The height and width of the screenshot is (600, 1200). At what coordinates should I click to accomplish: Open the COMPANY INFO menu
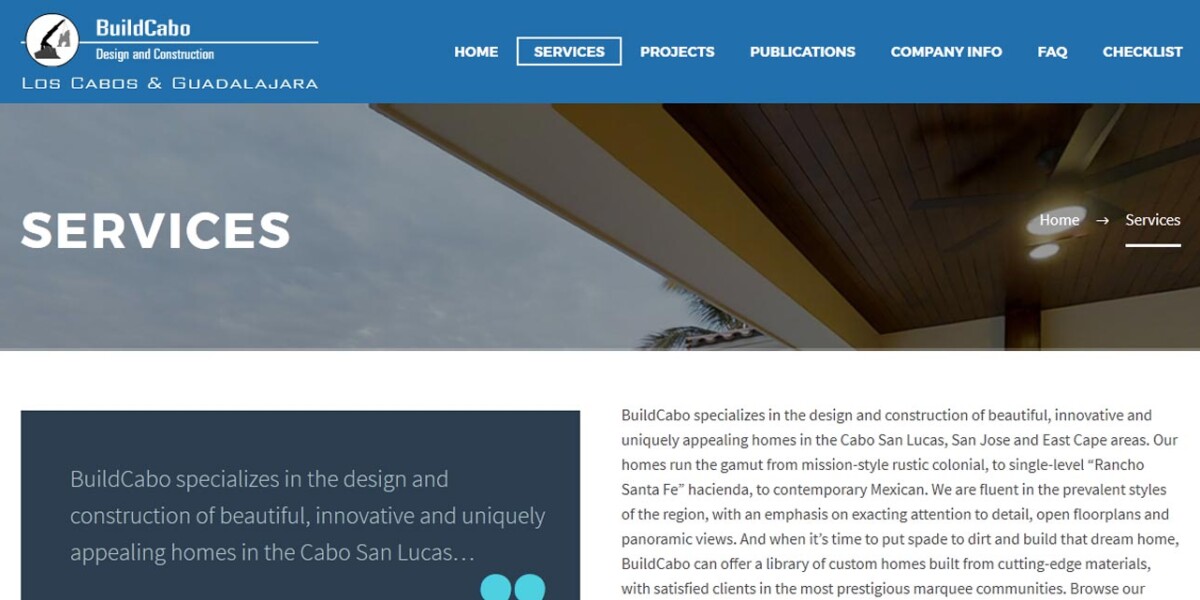[946, 52]
